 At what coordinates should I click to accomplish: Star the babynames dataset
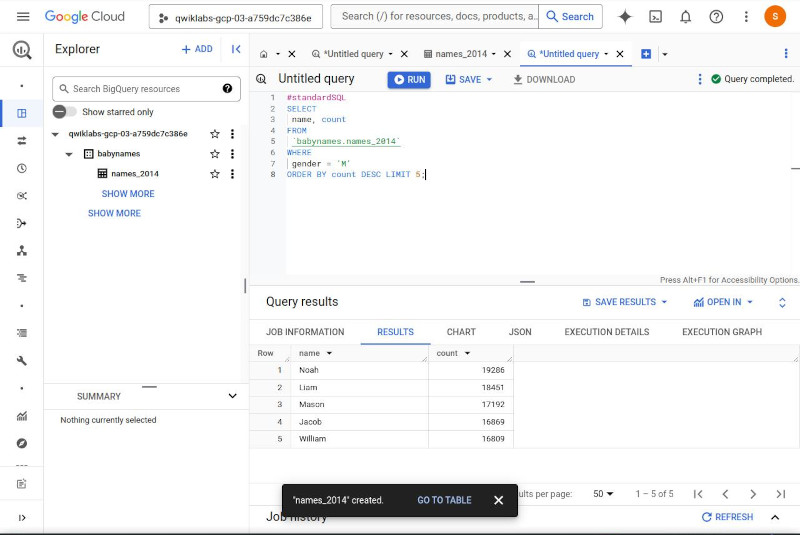(x=215, y=154)
